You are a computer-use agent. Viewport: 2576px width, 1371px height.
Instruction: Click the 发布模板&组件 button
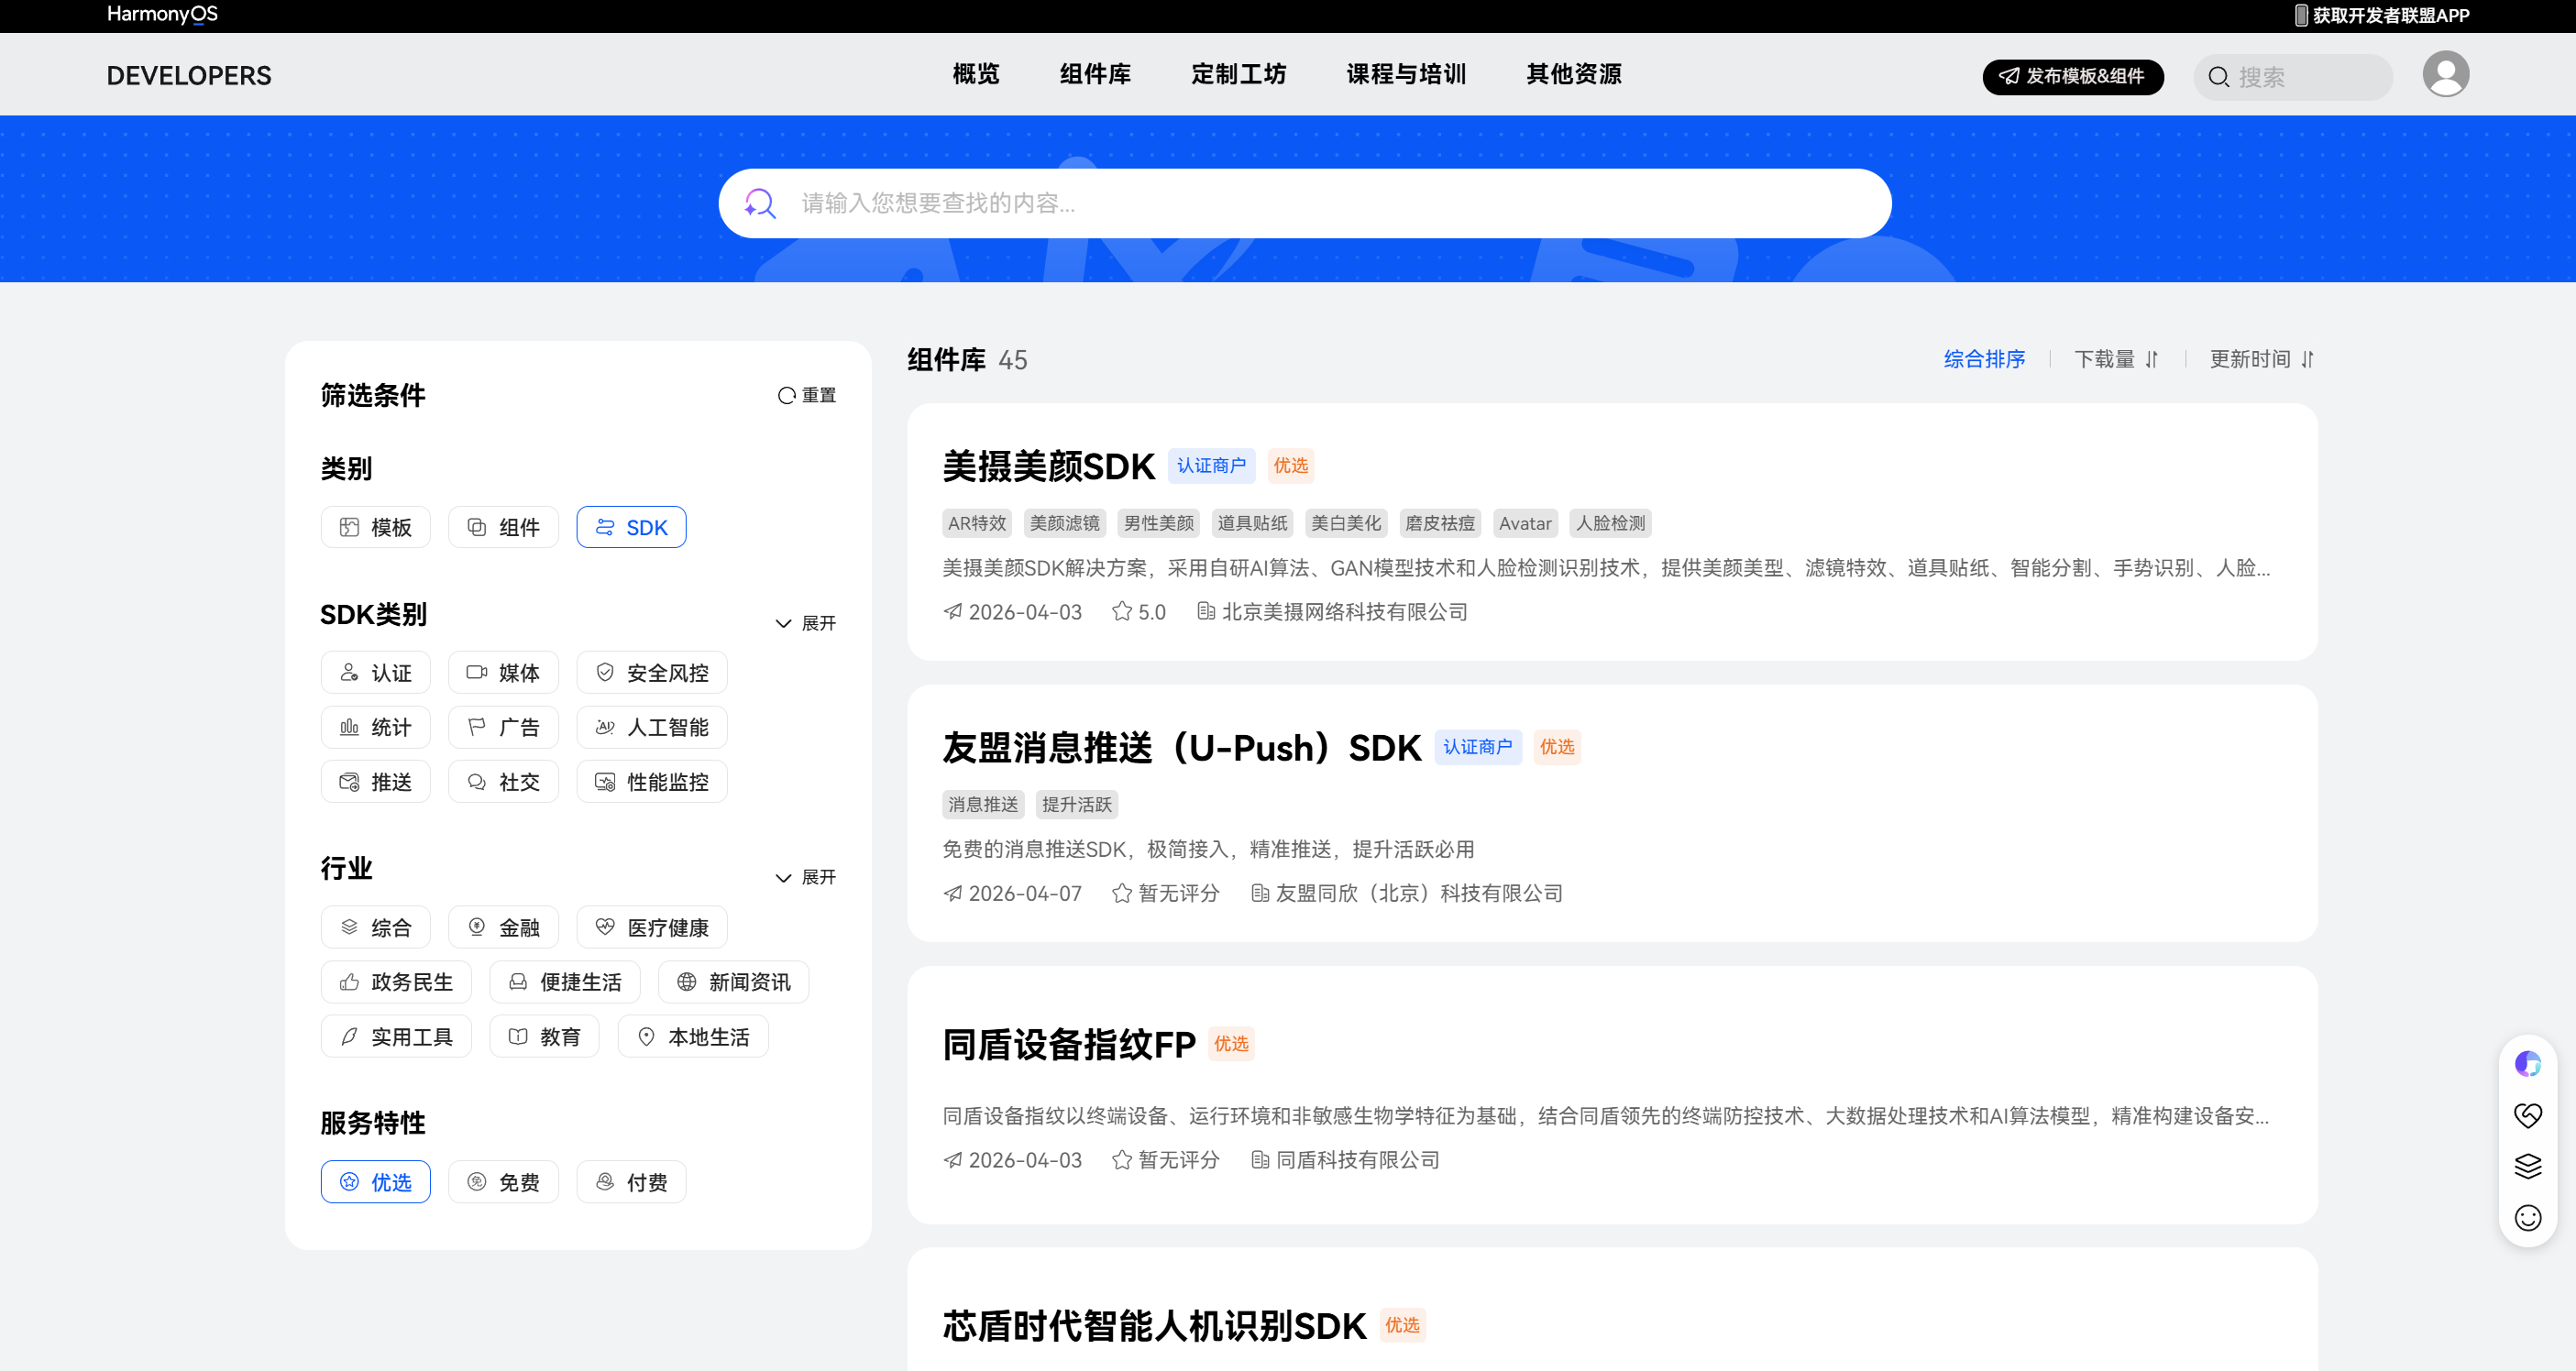coord(2073,77)
